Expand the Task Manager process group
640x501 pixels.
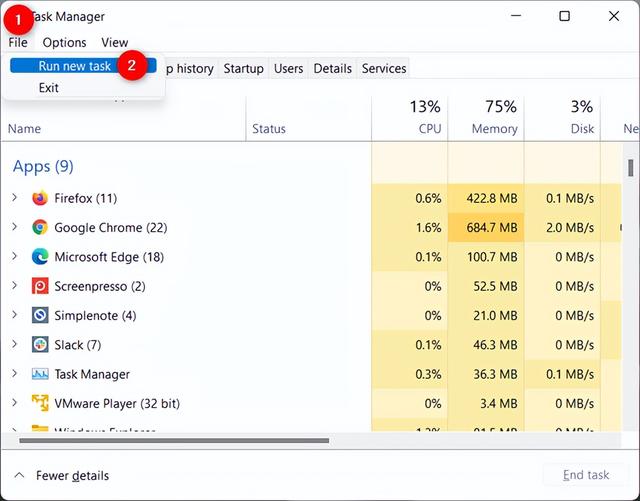point(15,374)
